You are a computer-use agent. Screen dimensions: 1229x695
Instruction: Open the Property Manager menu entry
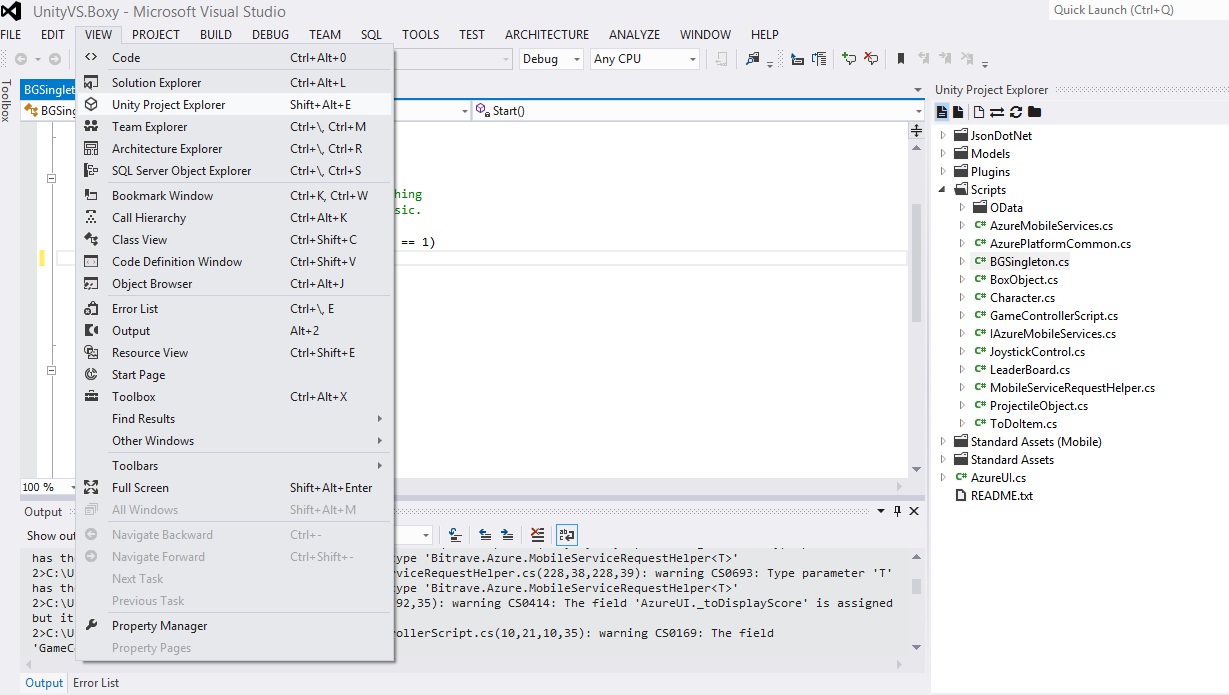[235, 626]
